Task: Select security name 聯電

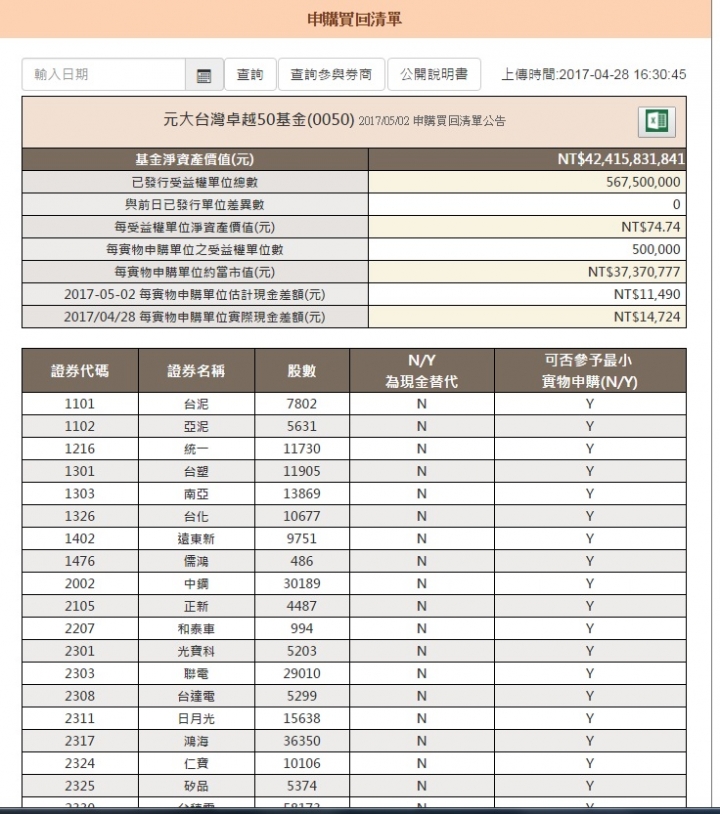Action: 196,674
